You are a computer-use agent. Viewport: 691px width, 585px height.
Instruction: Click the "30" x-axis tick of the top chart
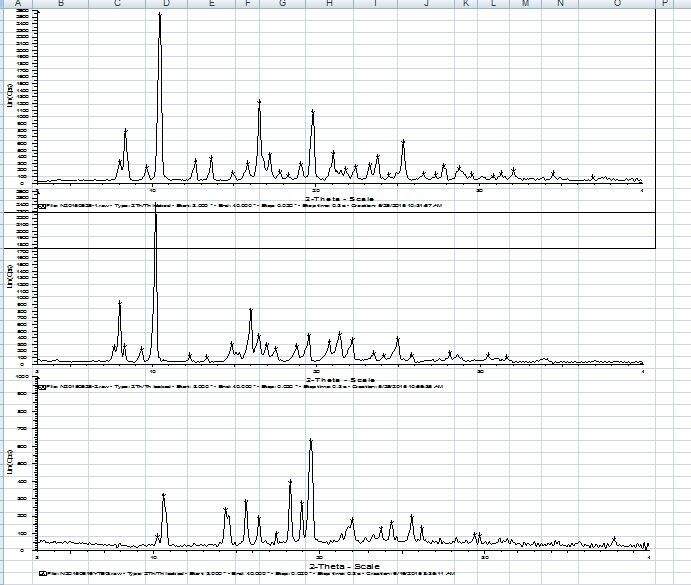tap(479, 190)
